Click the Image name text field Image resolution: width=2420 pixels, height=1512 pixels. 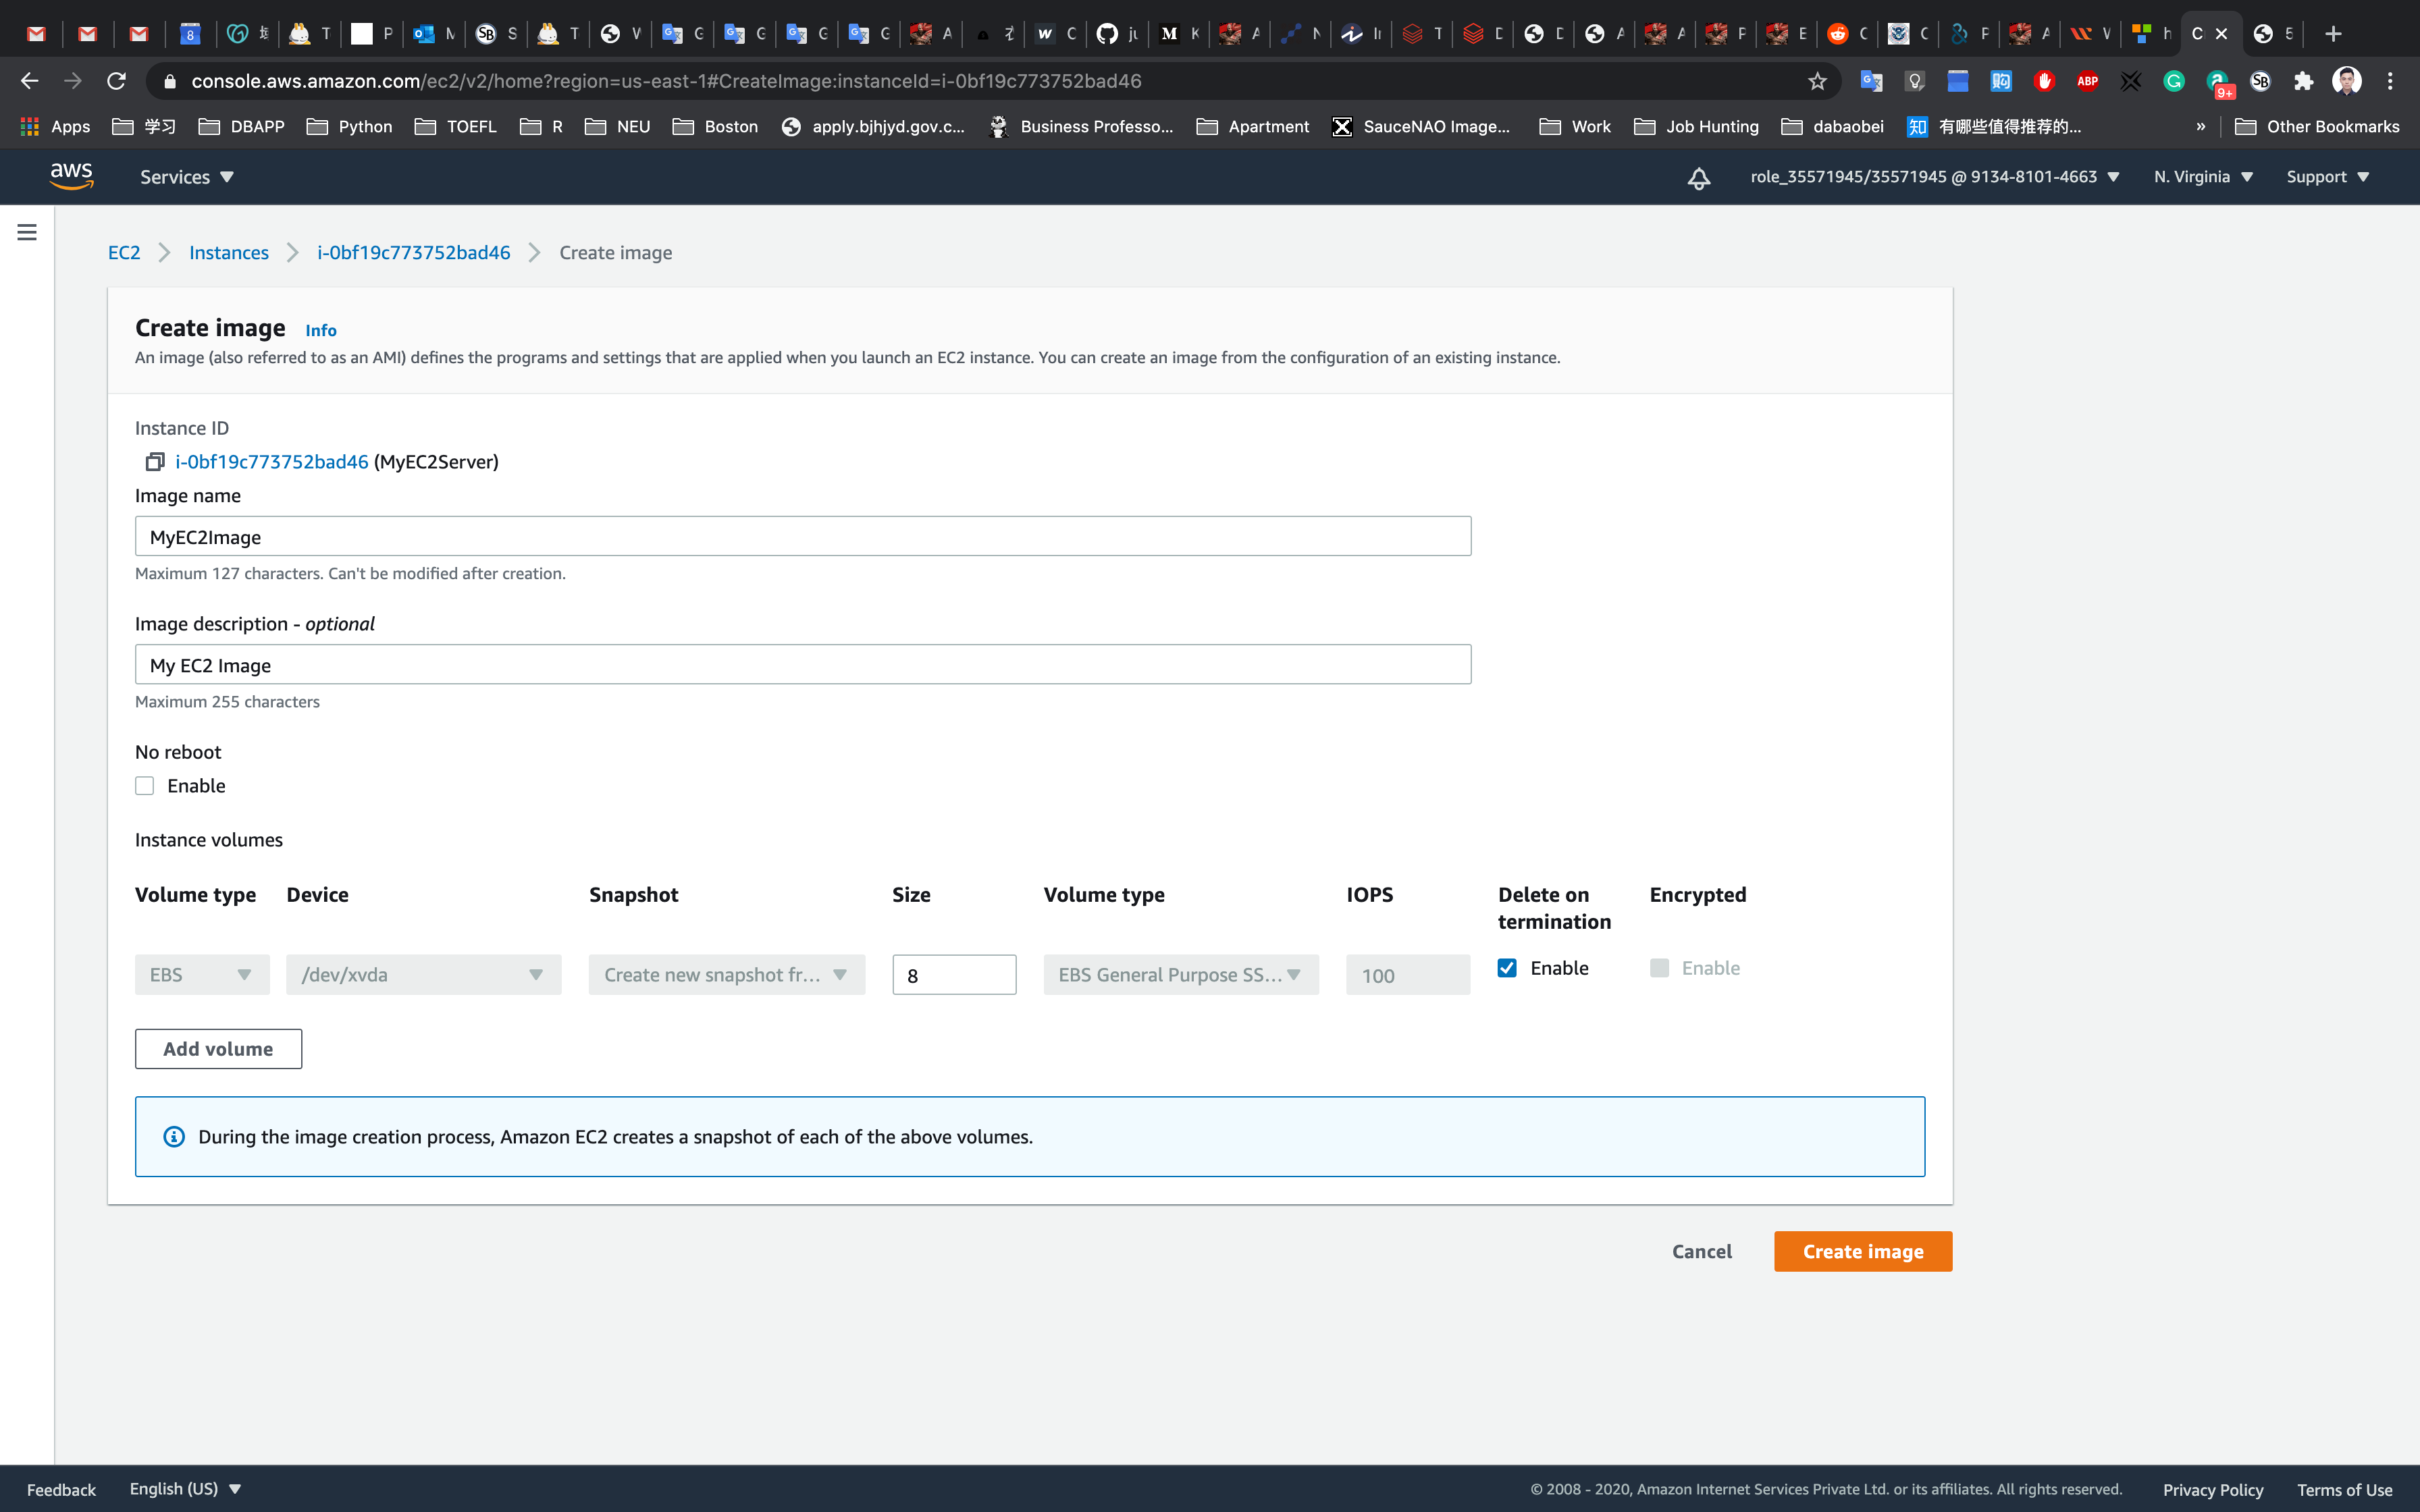pyautogui.click(x=802, y=537)
